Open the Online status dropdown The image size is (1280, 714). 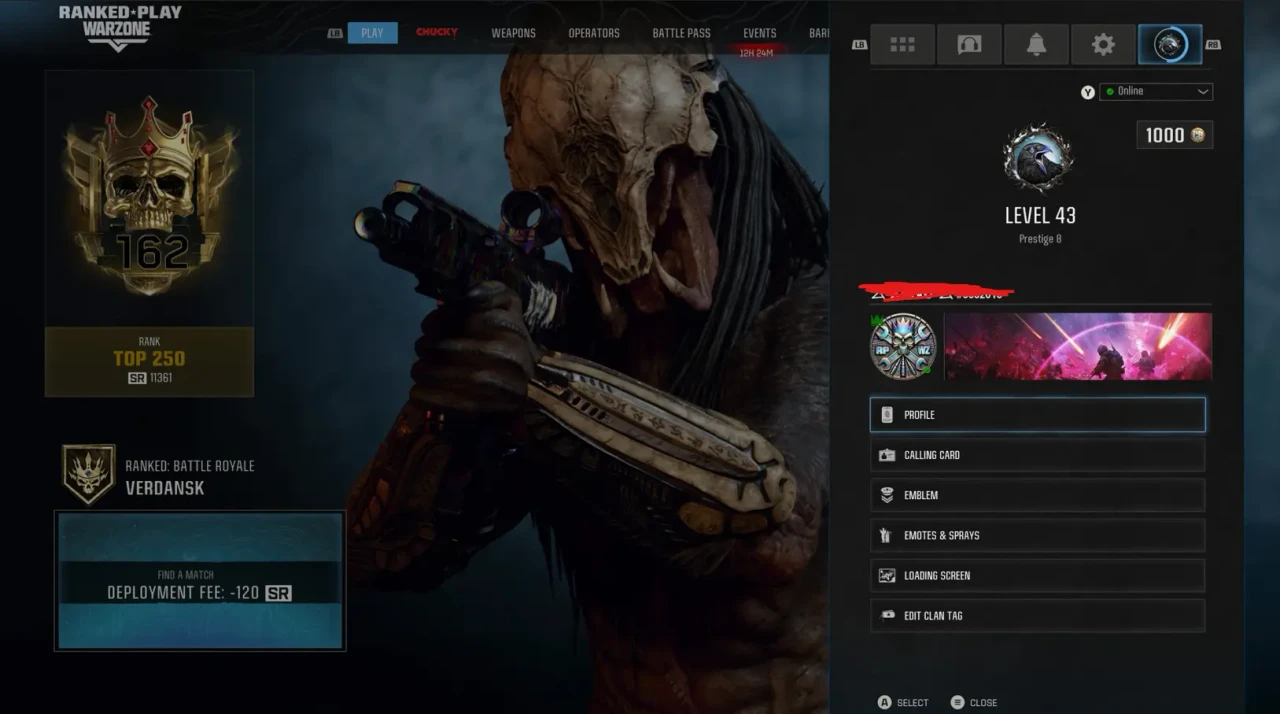tap(1156, 91)
